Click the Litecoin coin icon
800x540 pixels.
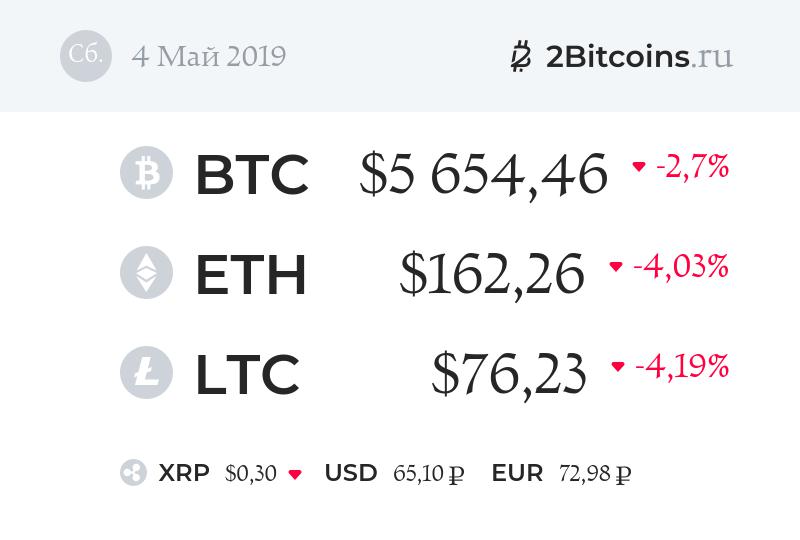[x=146, y=373]
